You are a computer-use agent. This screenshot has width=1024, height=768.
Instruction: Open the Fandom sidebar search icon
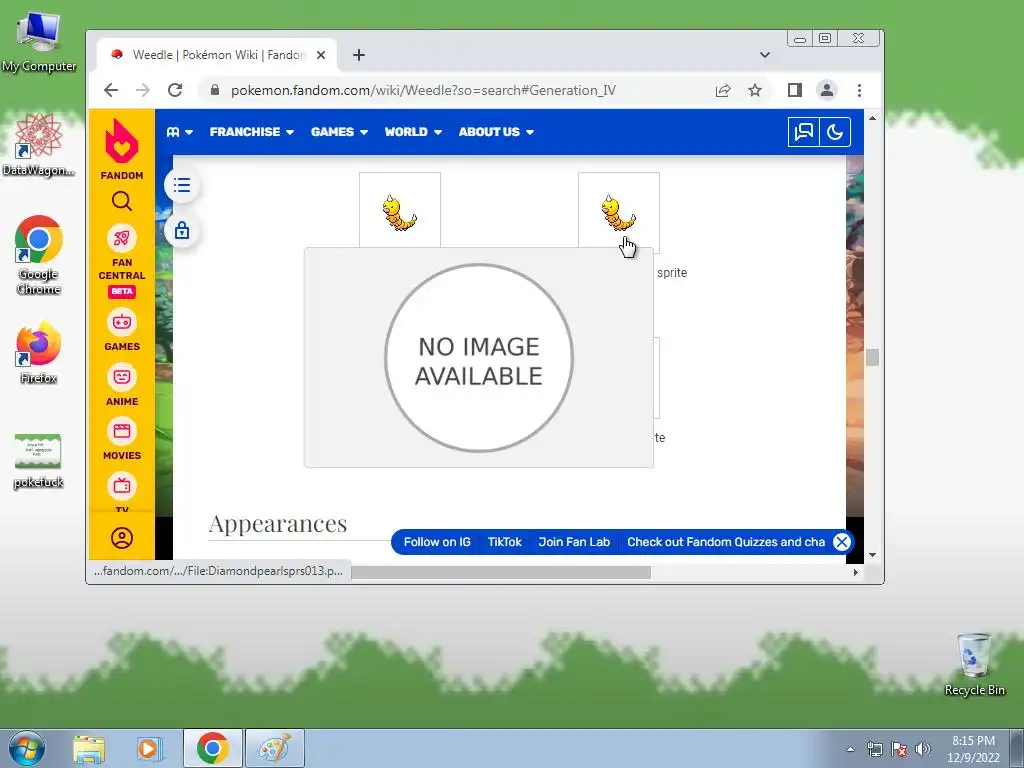point(121,201)
